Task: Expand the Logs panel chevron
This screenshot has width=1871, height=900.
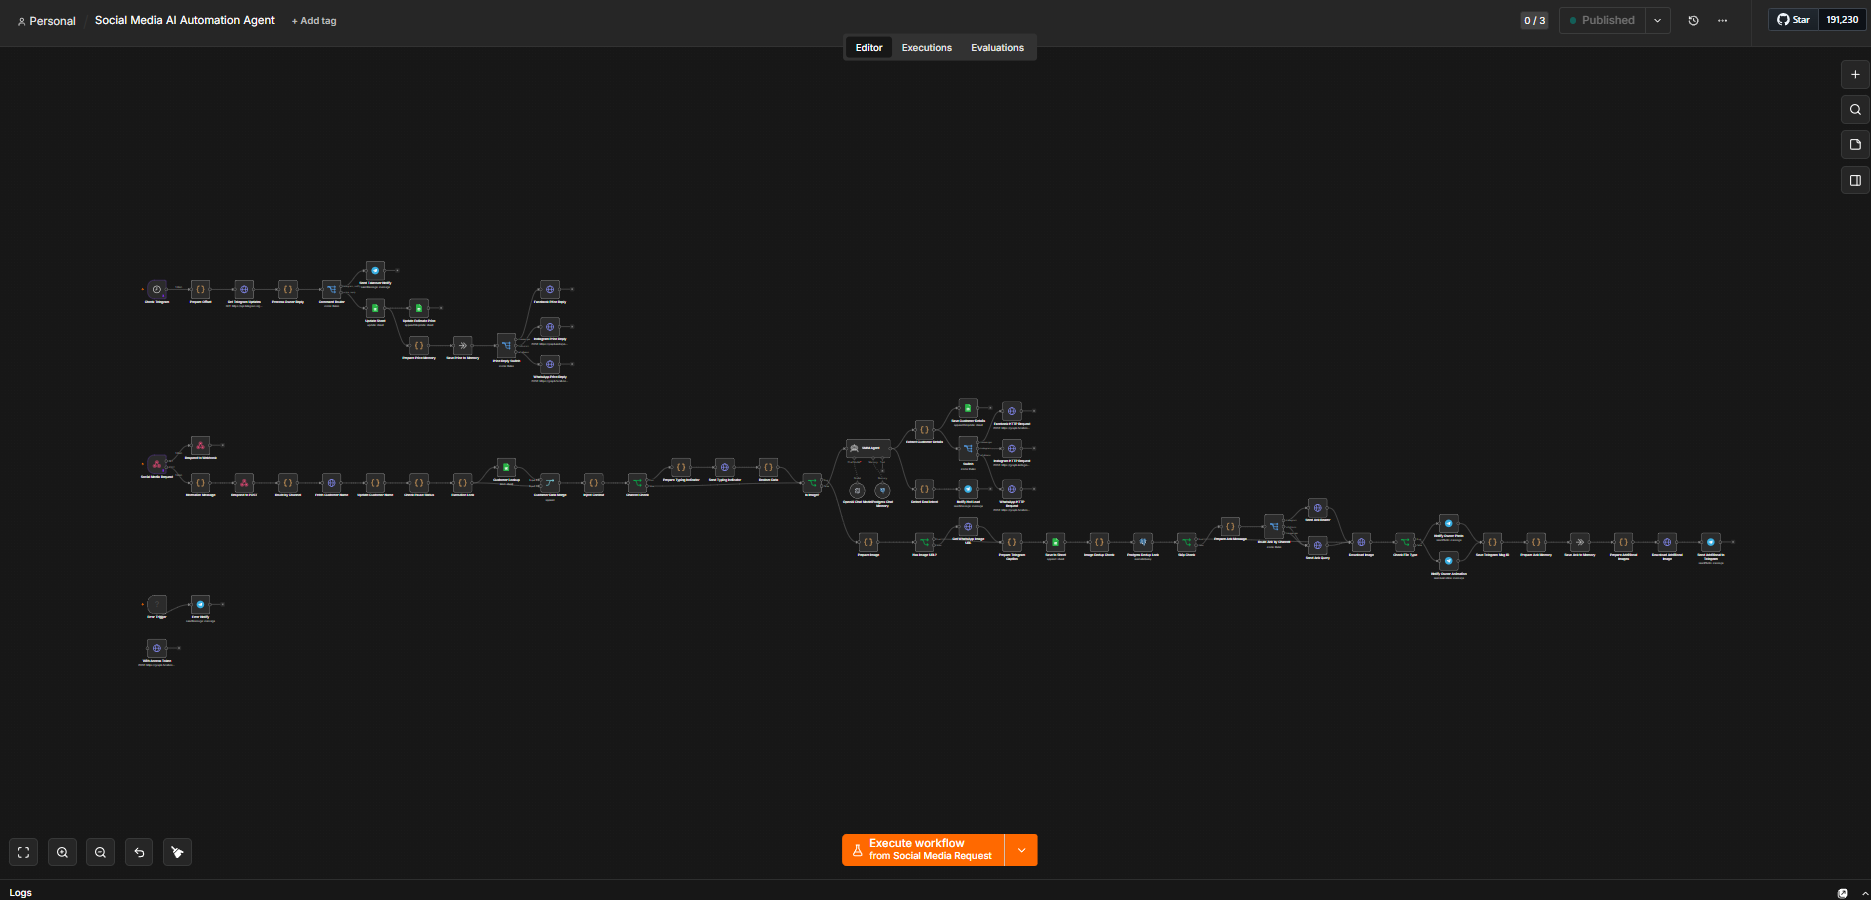Action: click(1864, 893)
